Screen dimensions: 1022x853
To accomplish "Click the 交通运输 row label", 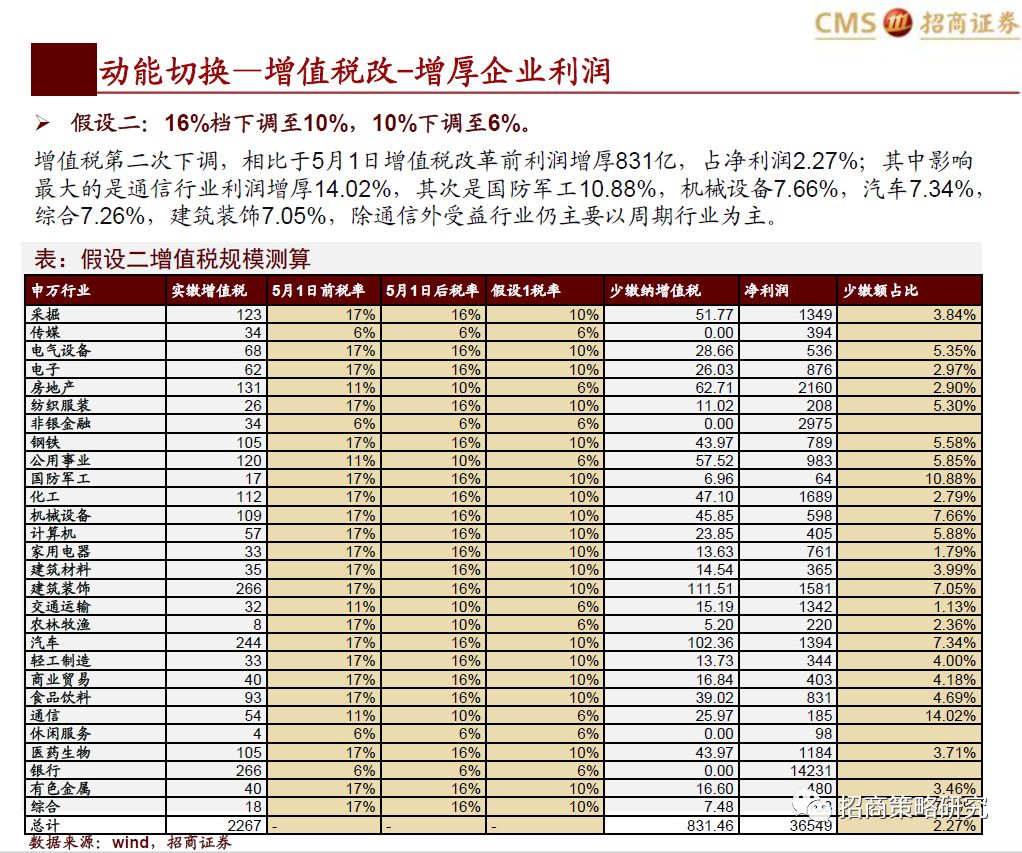I will click(x=60, y=606).
